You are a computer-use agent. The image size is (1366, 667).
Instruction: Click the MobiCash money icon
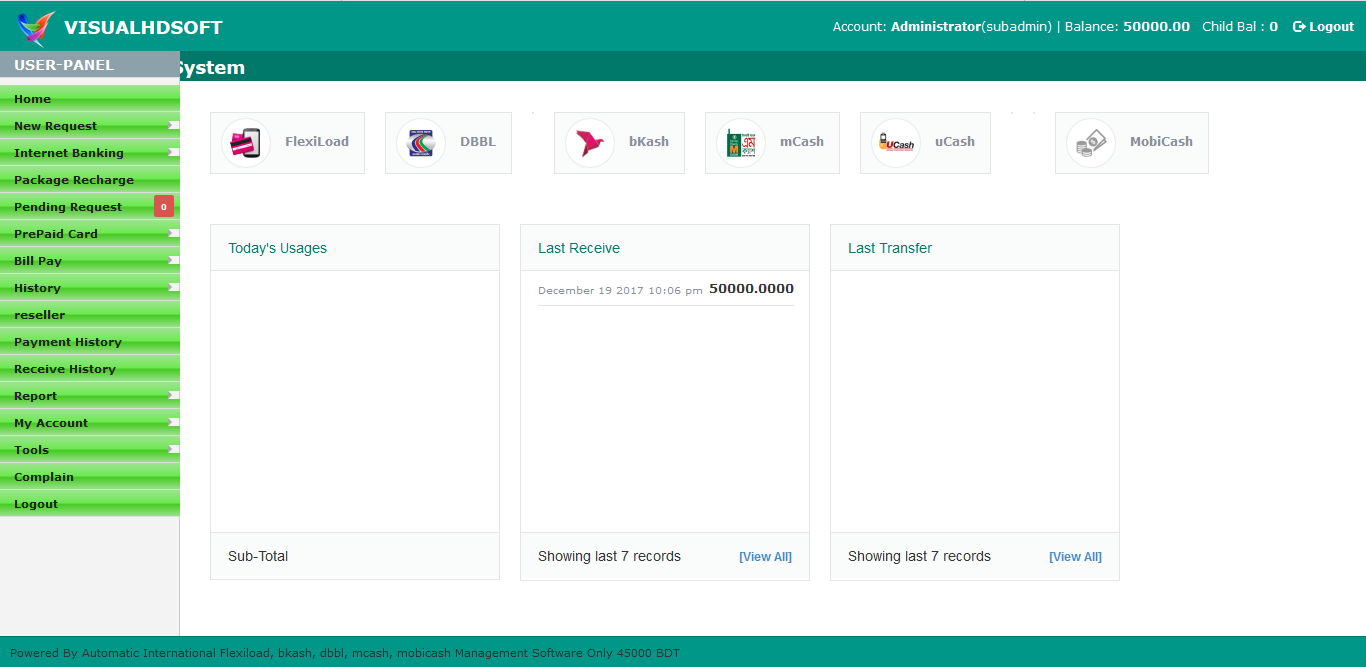click(1091, 143)
